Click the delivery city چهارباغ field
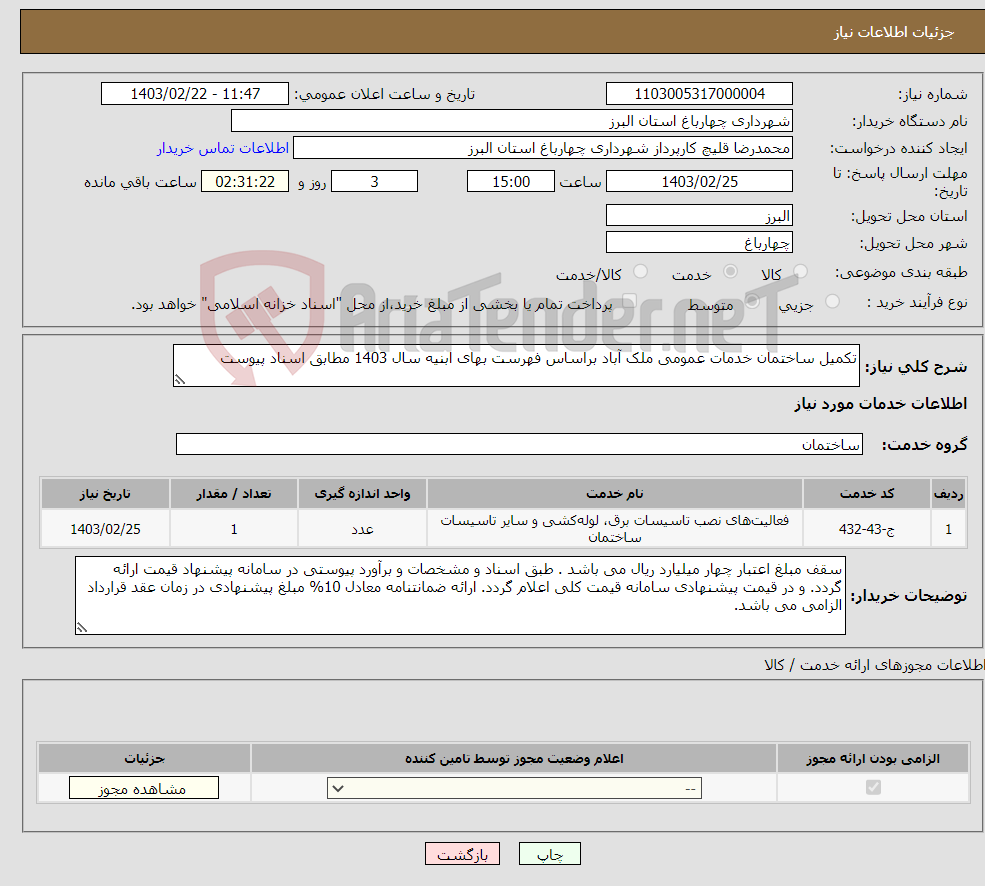 pos(699,243)
